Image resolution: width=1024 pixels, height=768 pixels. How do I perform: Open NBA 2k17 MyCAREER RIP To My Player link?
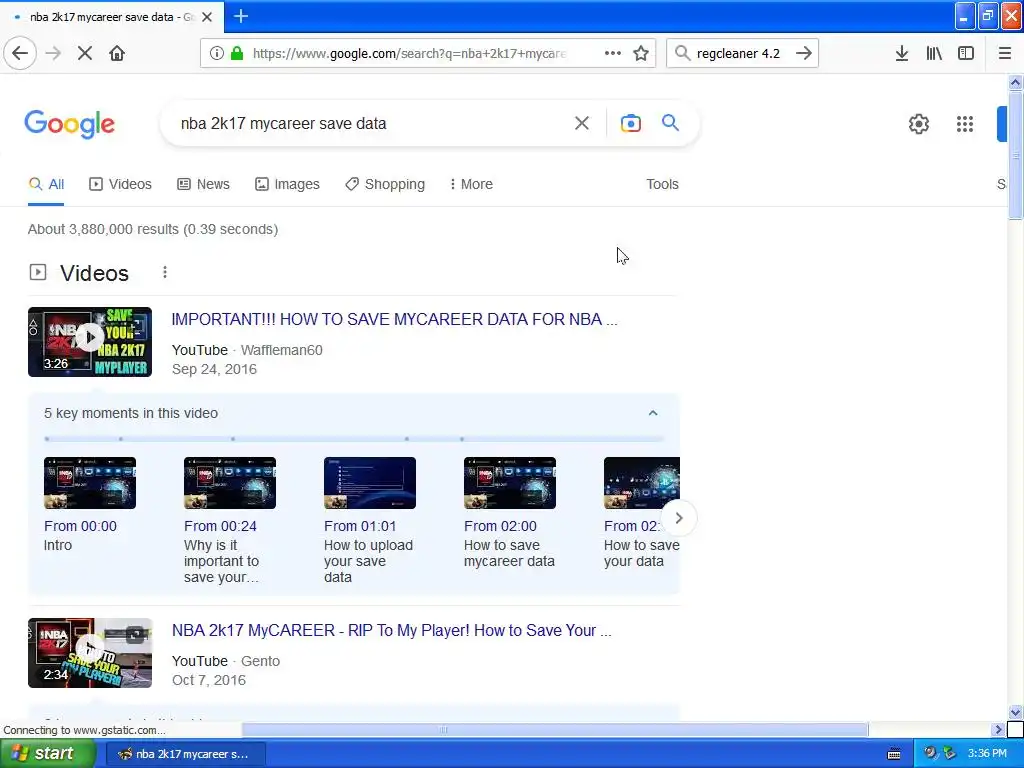point(391,630)
